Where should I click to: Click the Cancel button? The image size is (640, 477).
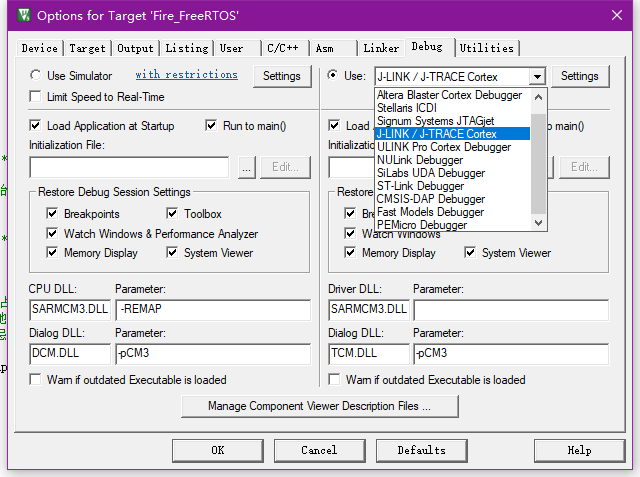pyautogui.click(x=320, y=450)
